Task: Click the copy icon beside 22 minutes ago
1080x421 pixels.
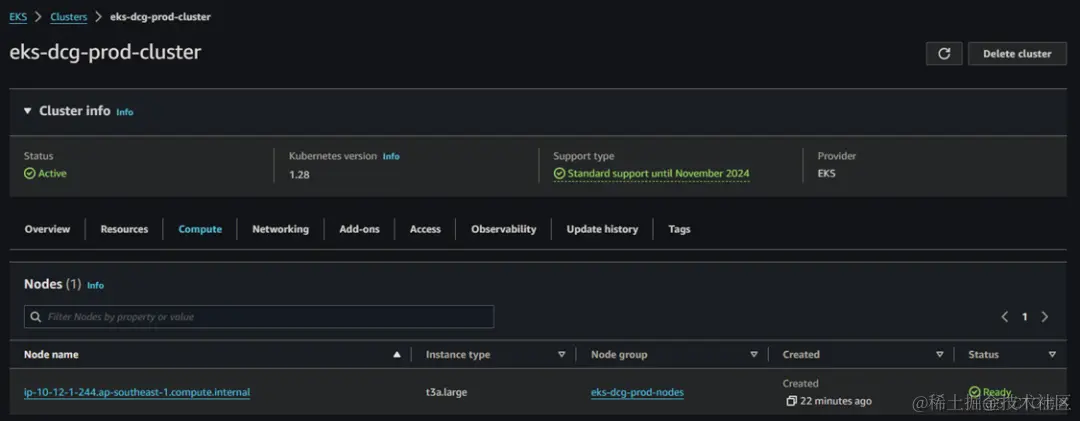Action: tap(791, 401)
